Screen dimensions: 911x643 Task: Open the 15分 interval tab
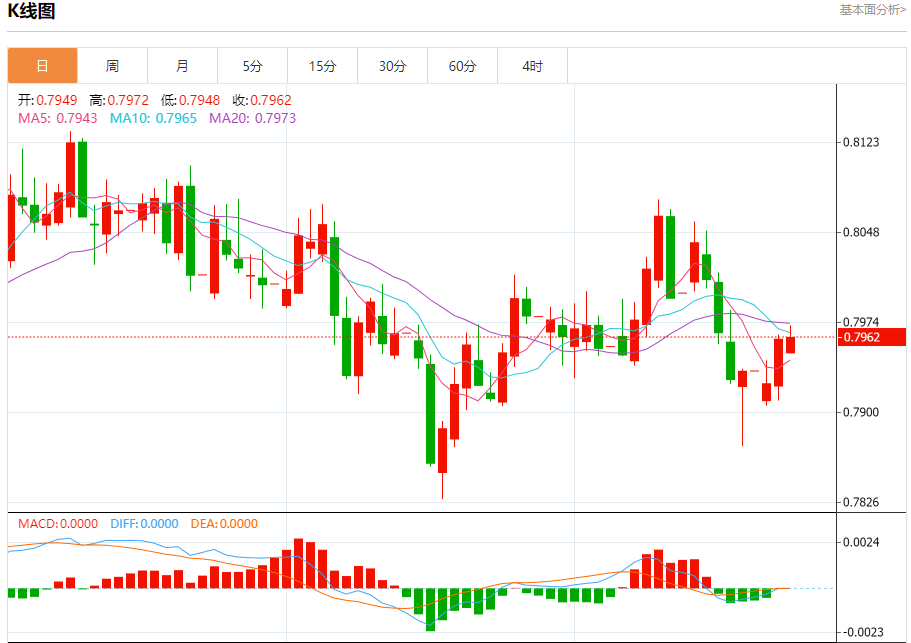pos(322,66)
